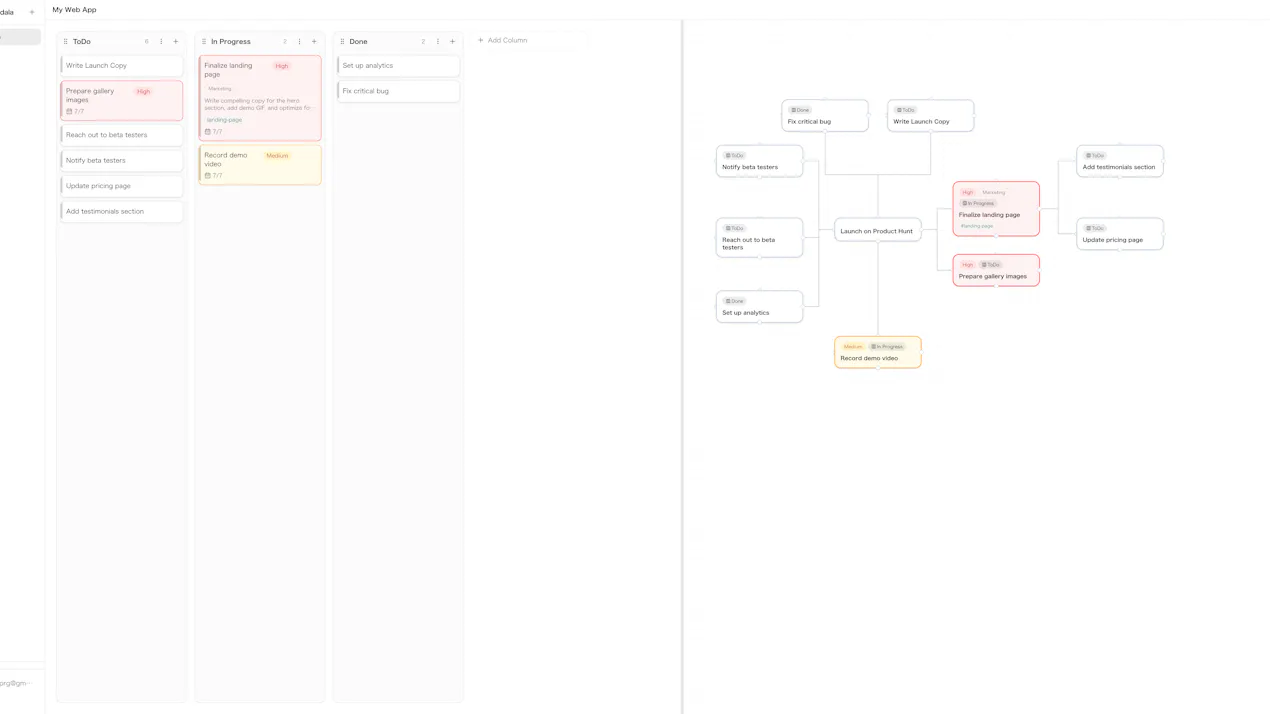This screenshot has height=714, width=1270.
Task: Click the calendar date icon on Finalize landing page card
Action: coord(208,132)
